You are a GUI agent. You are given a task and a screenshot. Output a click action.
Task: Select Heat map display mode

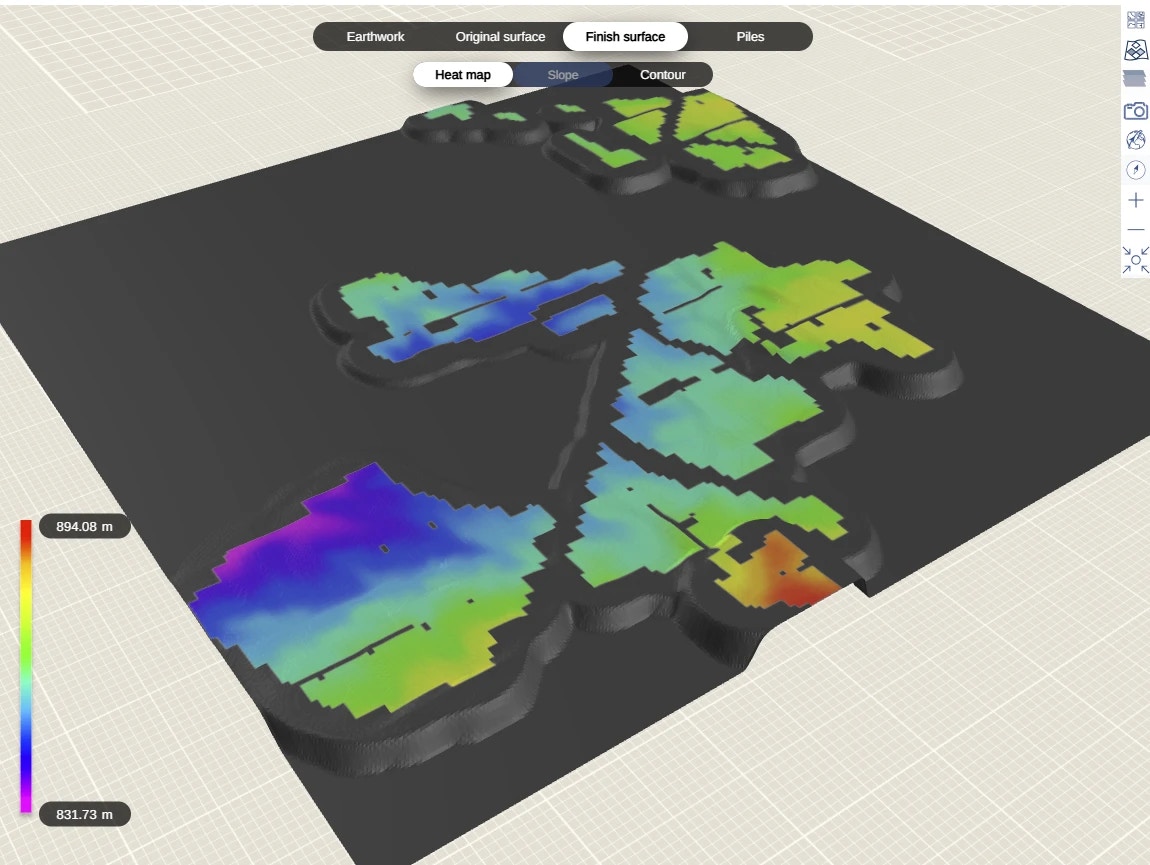pyautogui.click(x=463, y=75)
